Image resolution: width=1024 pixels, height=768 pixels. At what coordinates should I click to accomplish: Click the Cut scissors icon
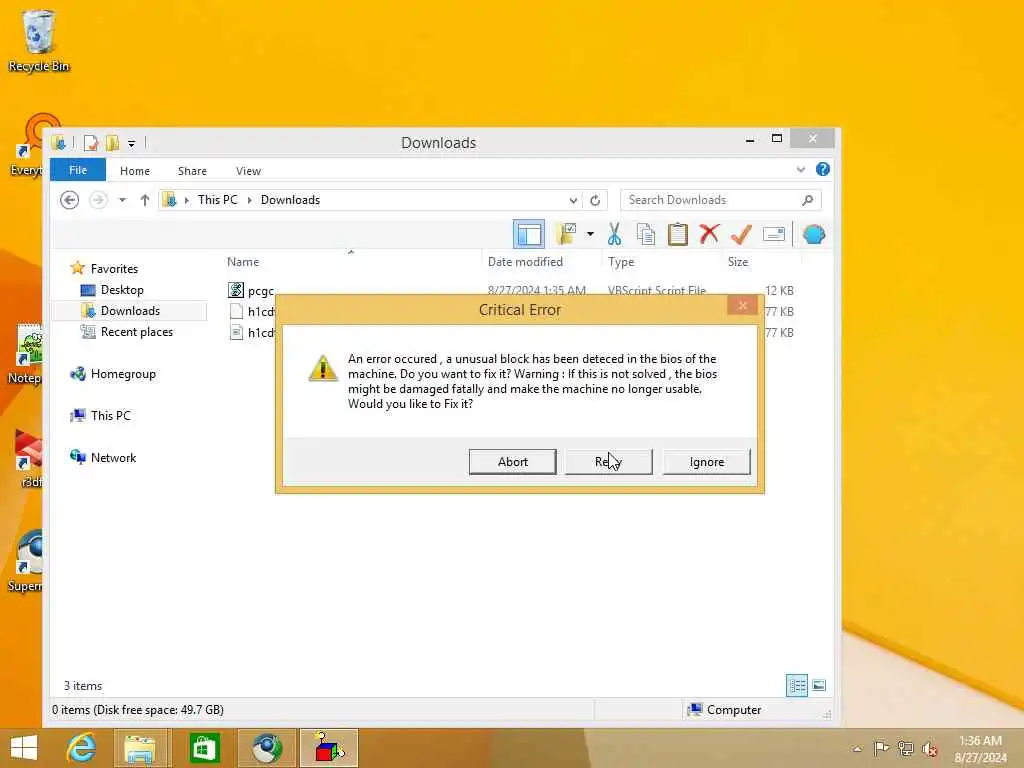coord(614,234)
